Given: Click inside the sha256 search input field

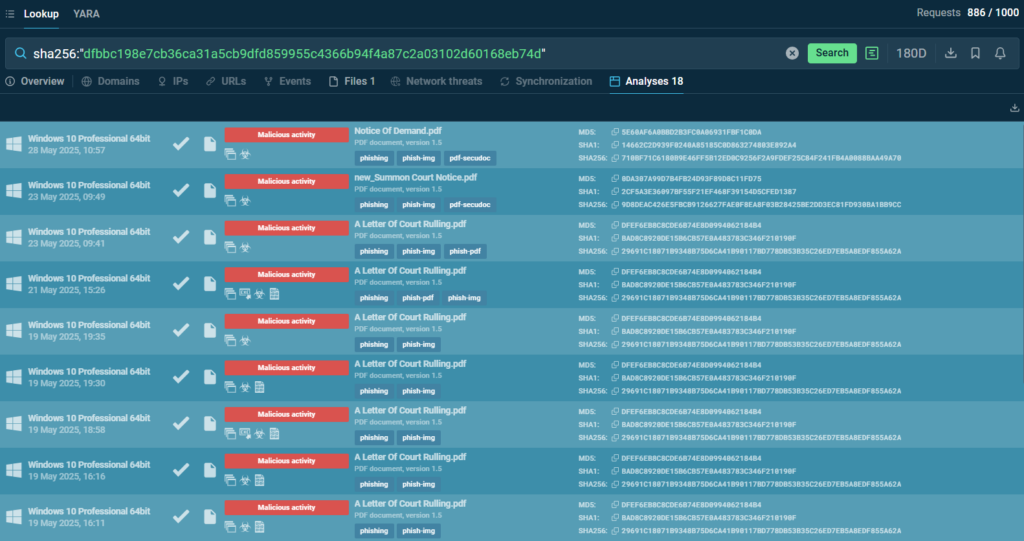Looking at the screenshot, I should click(x=400, y=53).
